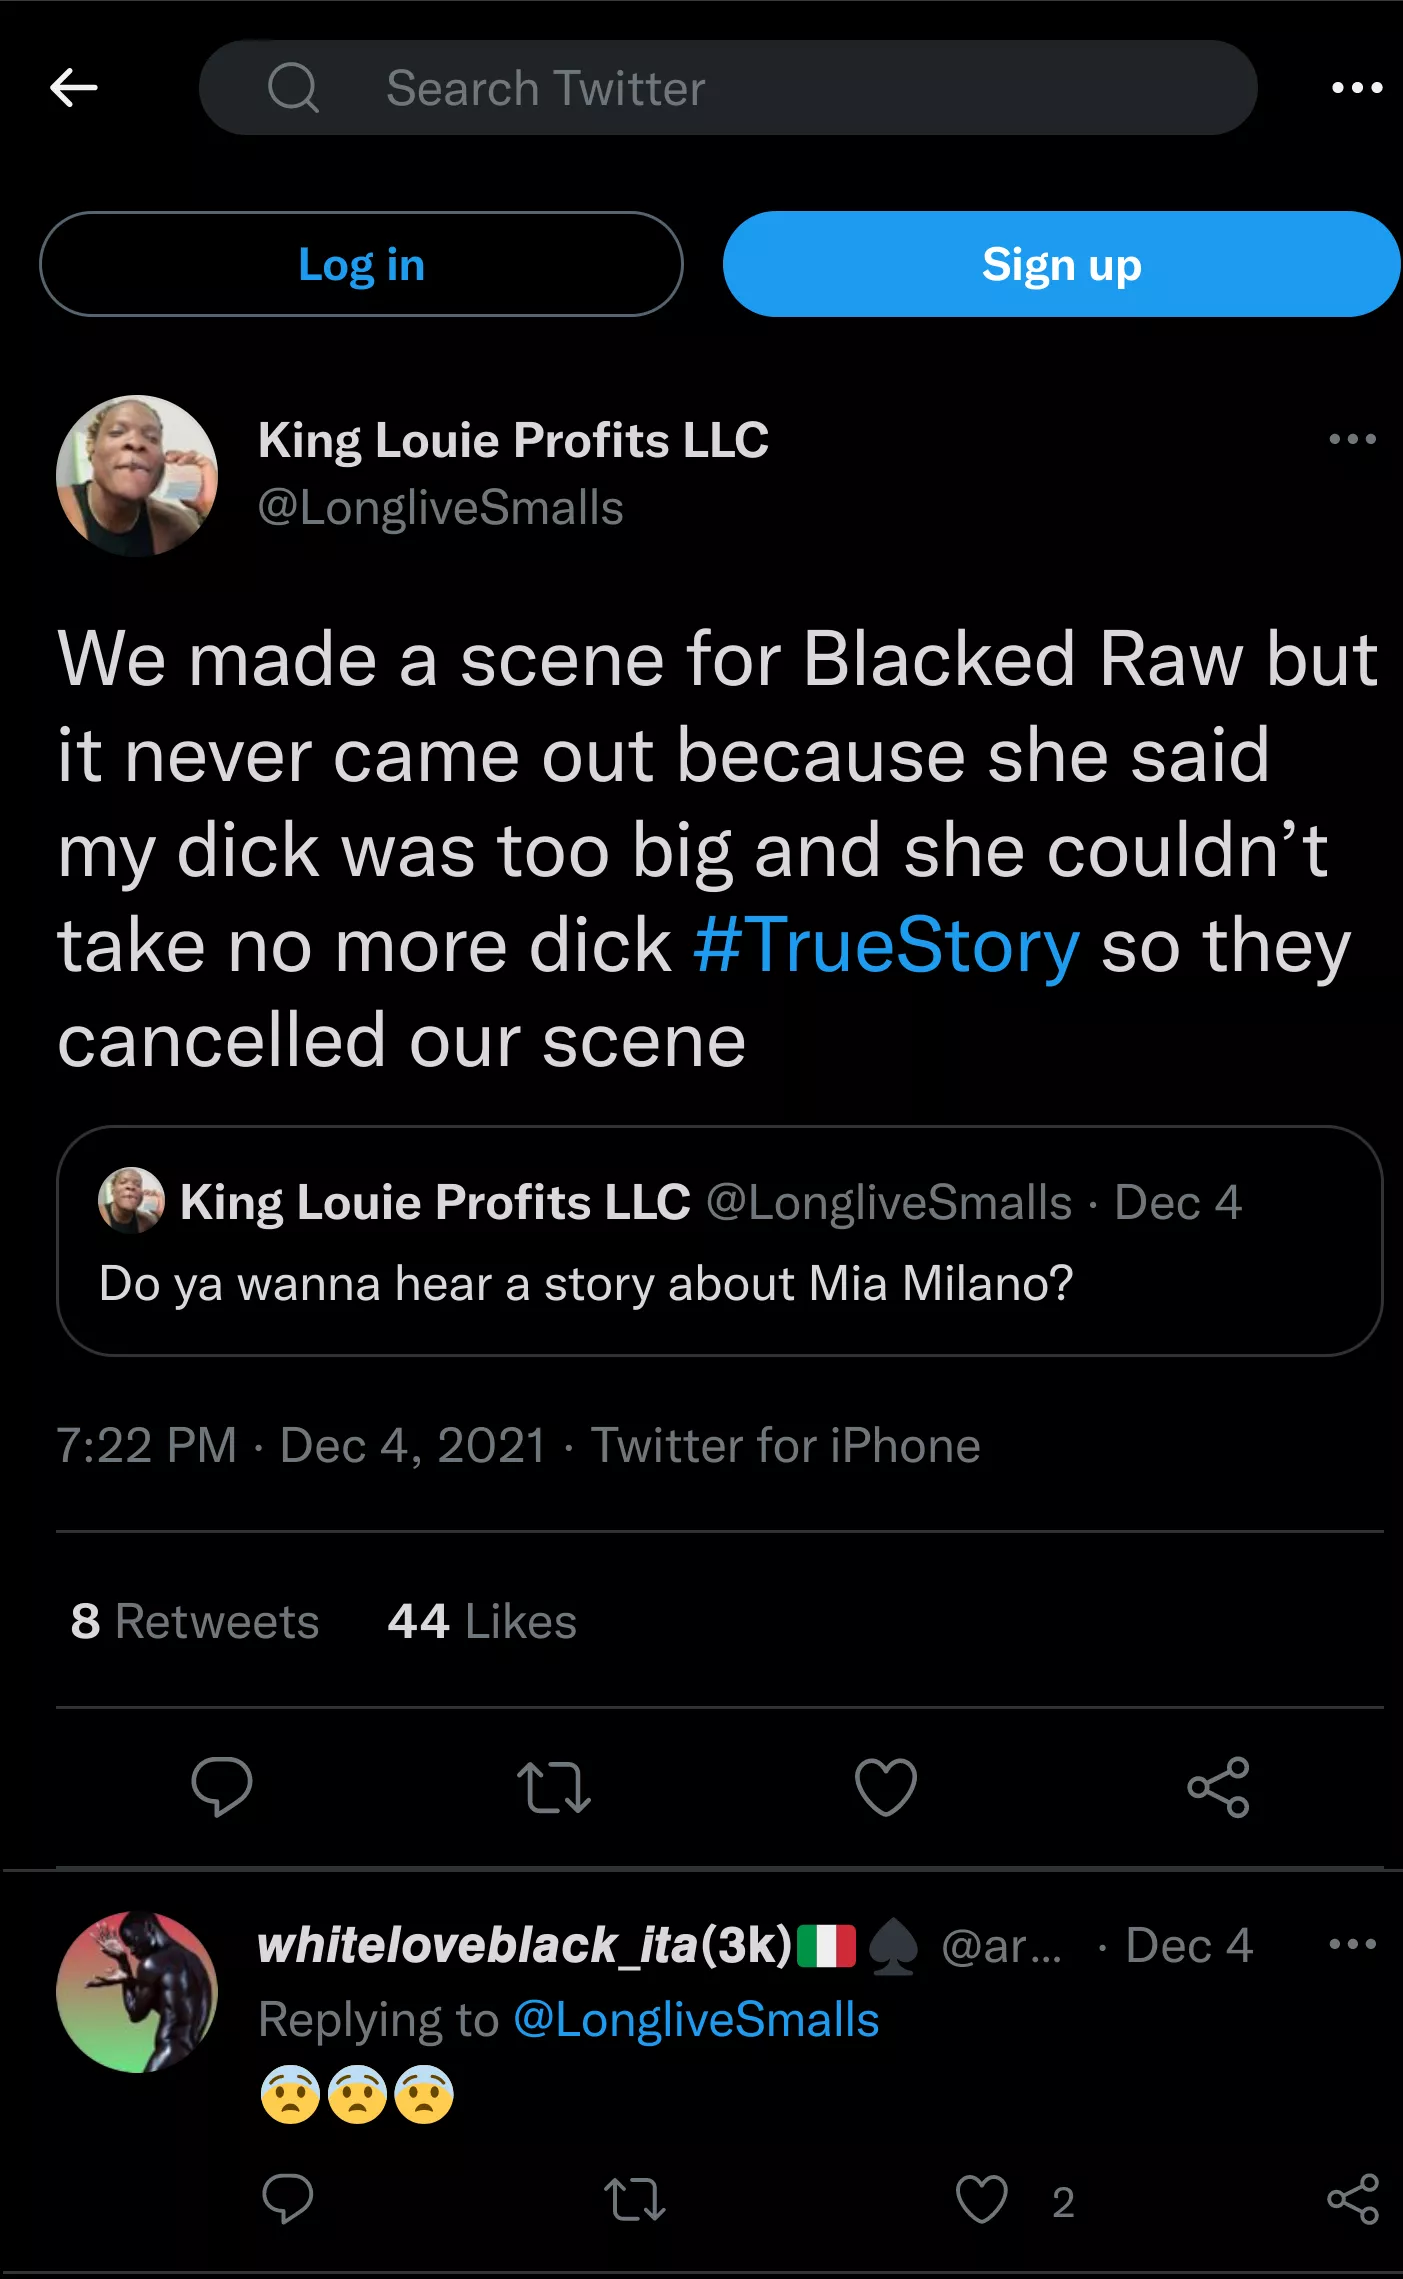Tap the back arrow icon
Screen dimensions: 1403x2279
74,88
